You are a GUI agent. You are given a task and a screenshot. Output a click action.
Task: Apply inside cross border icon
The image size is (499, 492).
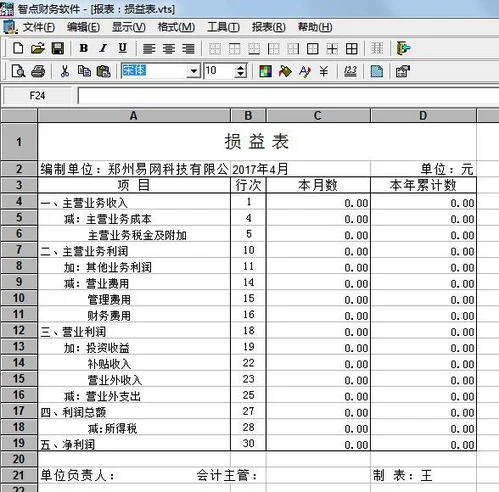332,49
